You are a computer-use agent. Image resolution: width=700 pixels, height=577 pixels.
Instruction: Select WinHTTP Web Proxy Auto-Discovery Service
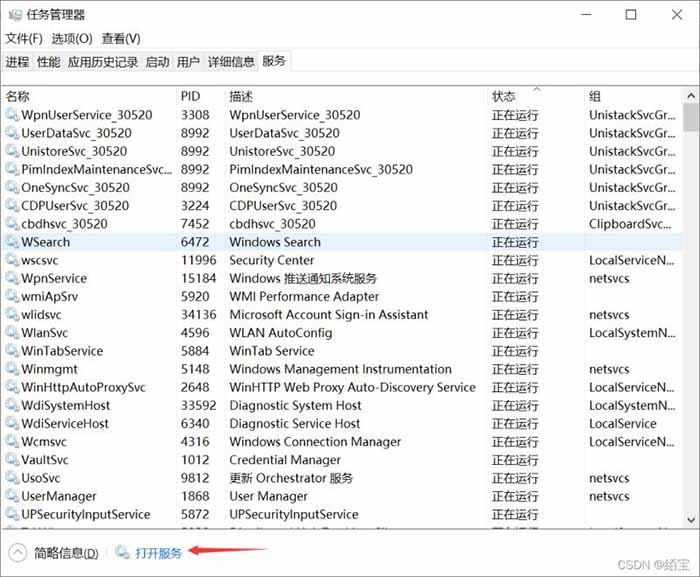click(x=352, y=387)
